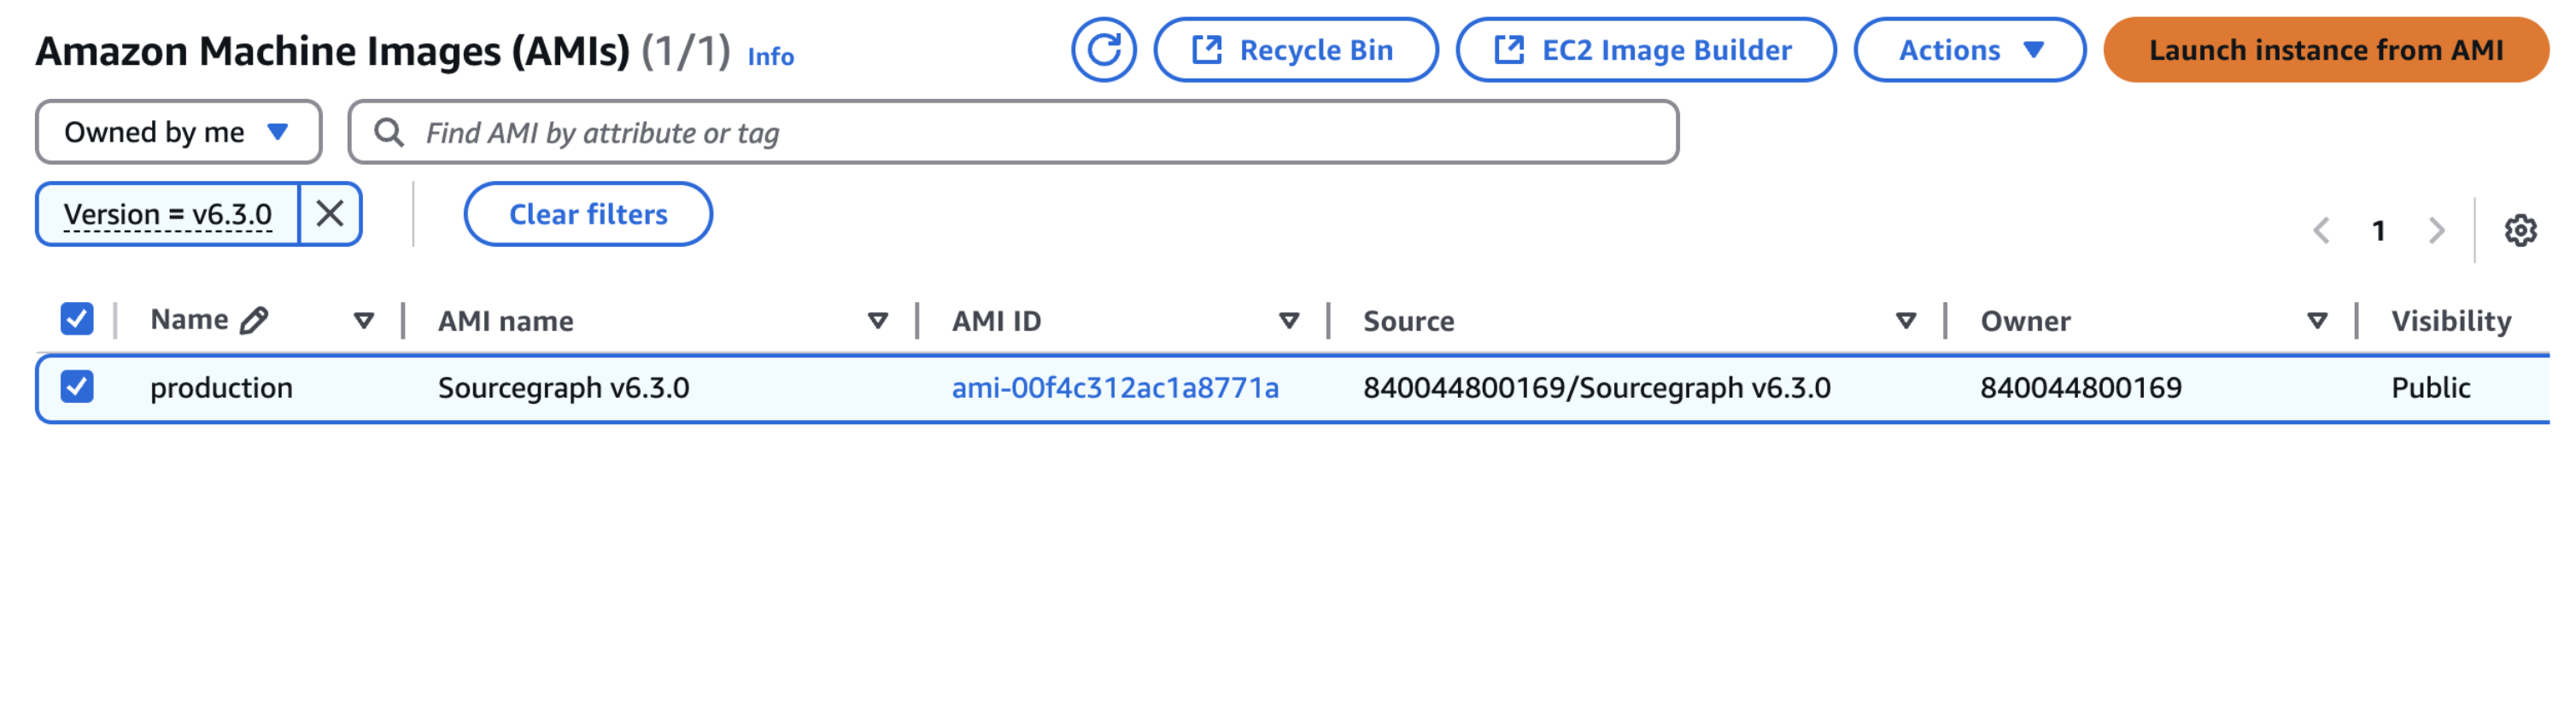Open the Source column sort dropdown
The width and height of the screenshot is (2576, 705).
coord(1906,320)
